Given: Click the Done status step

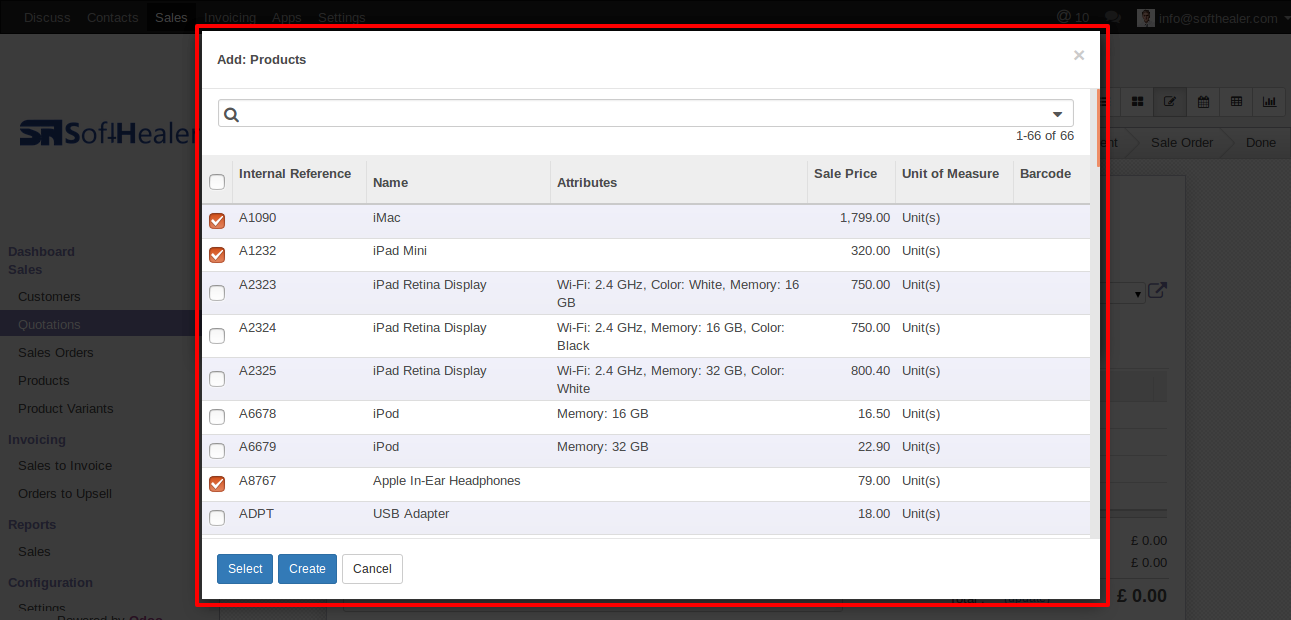Looking at the screenshot, I should pos(1260,142).
